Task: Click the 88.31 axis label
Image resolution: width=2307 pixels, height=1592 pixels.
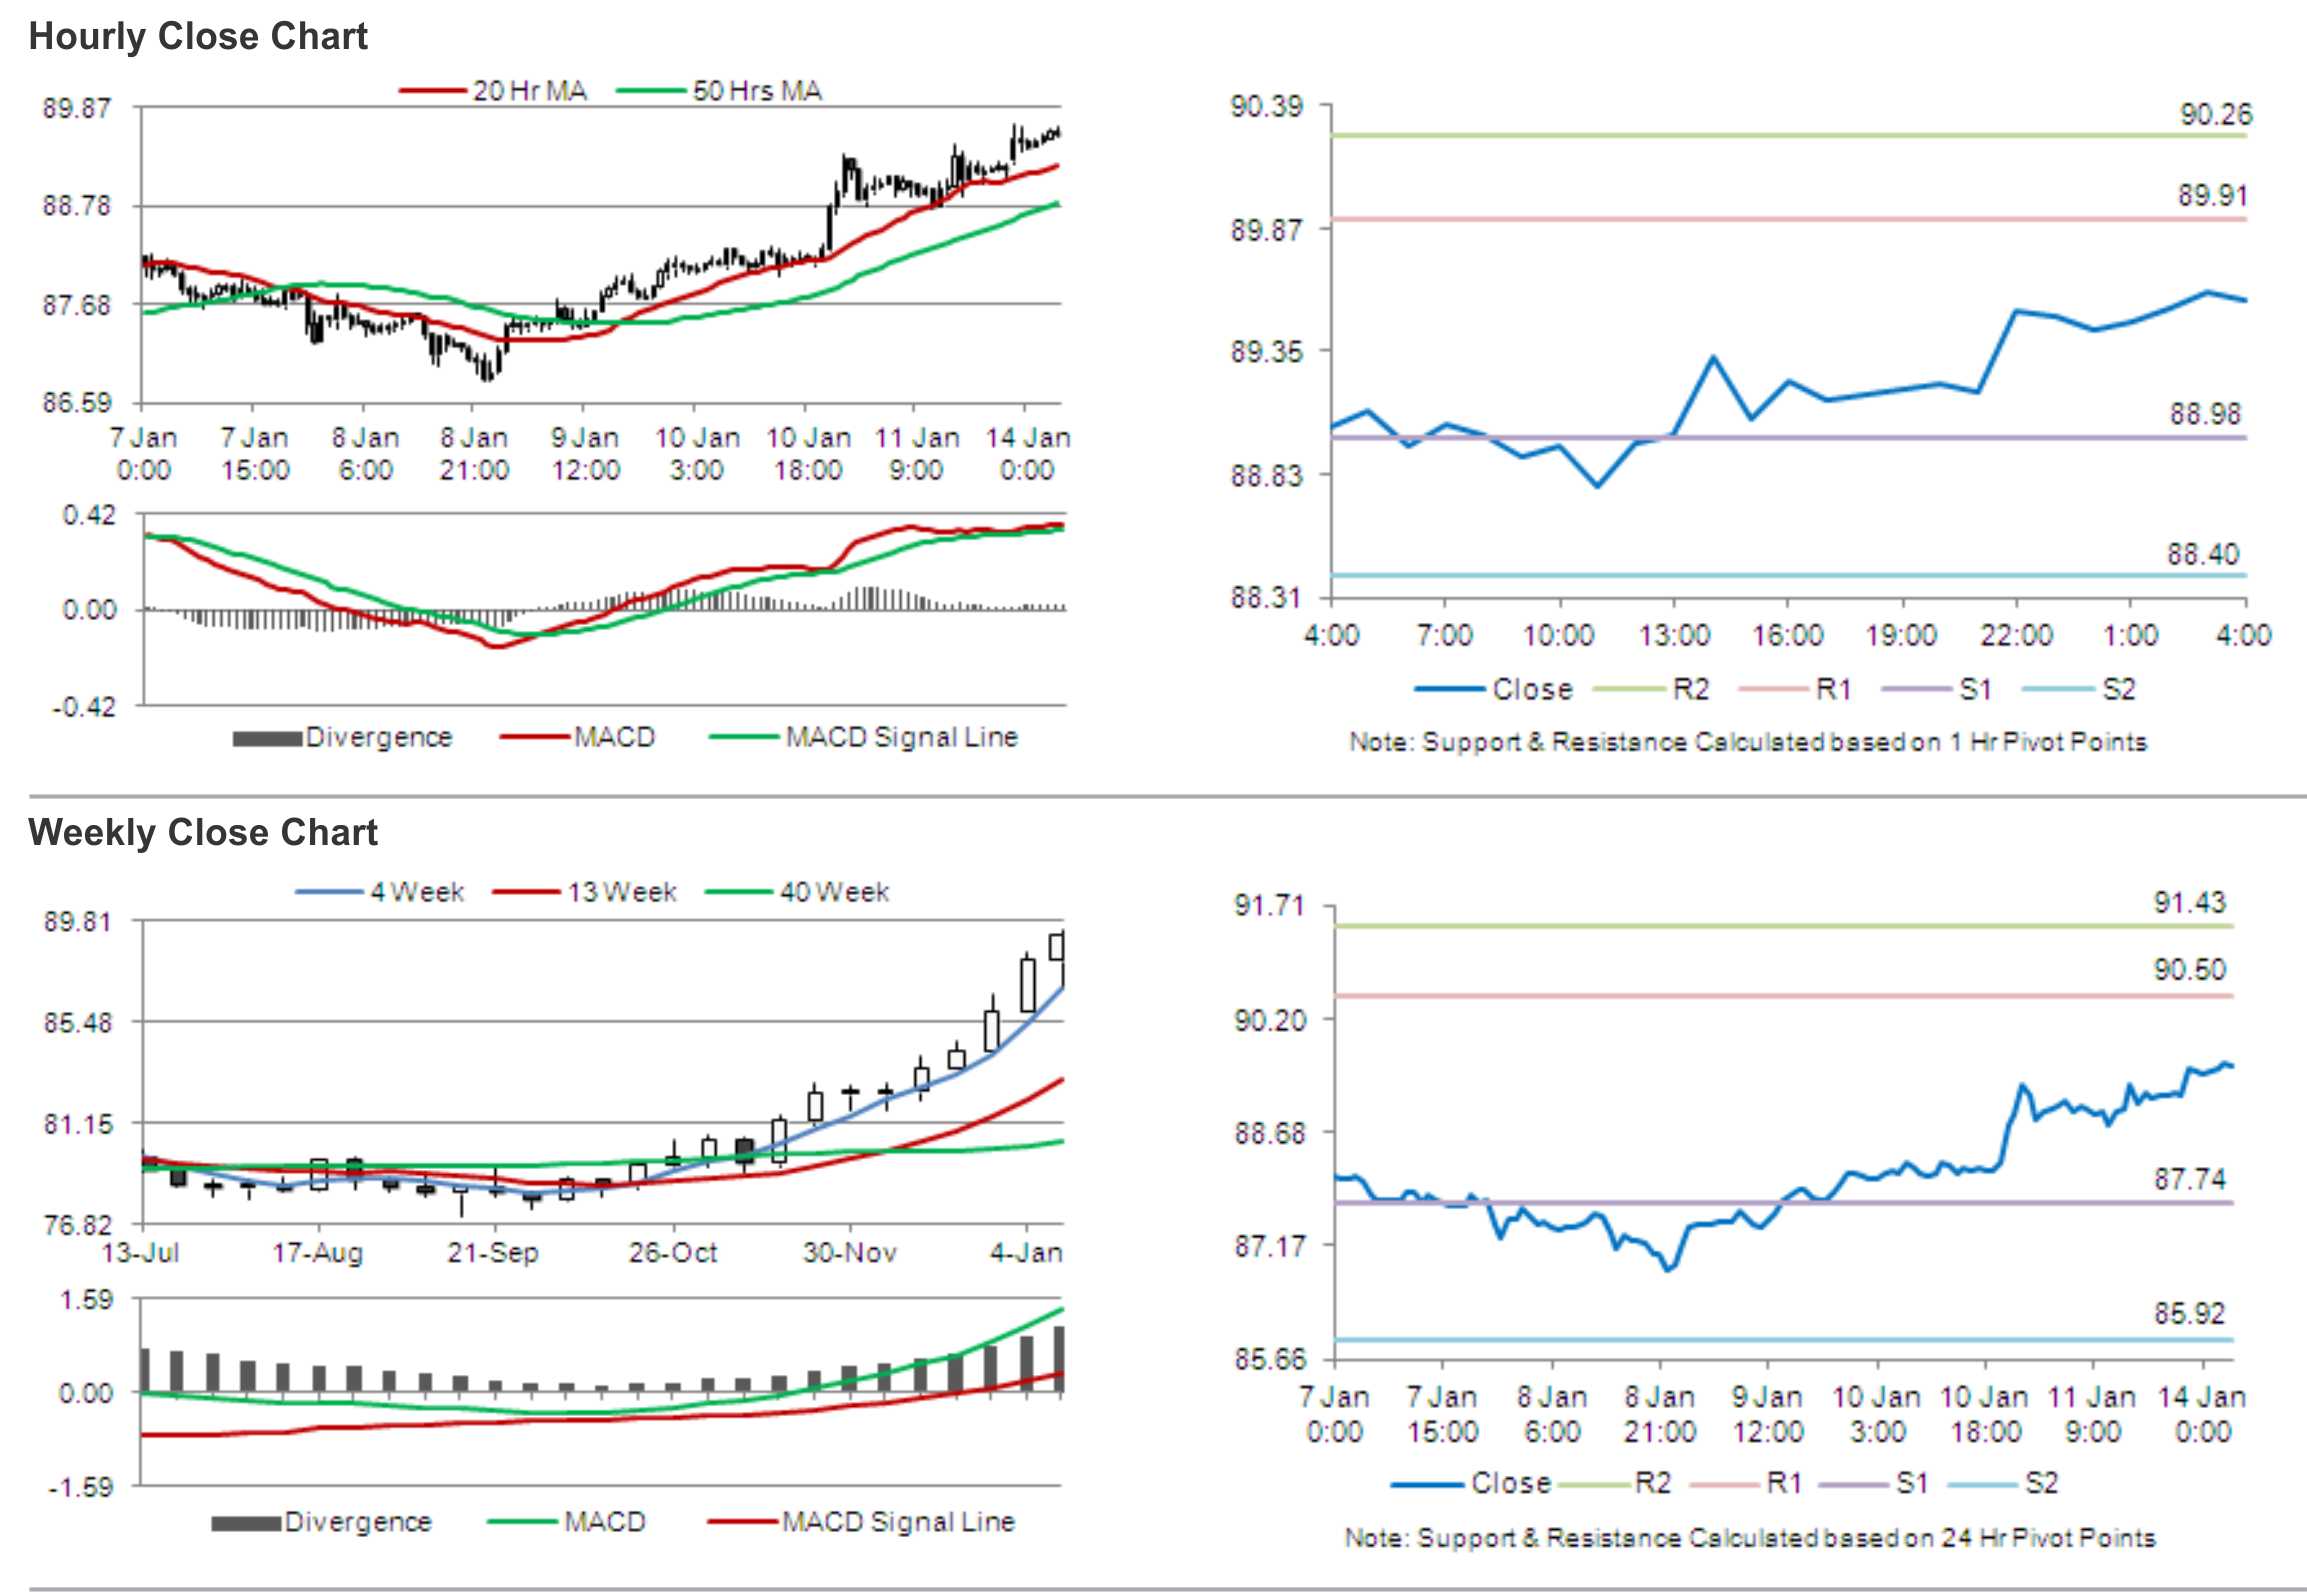Action: [x=1267, y=597]
